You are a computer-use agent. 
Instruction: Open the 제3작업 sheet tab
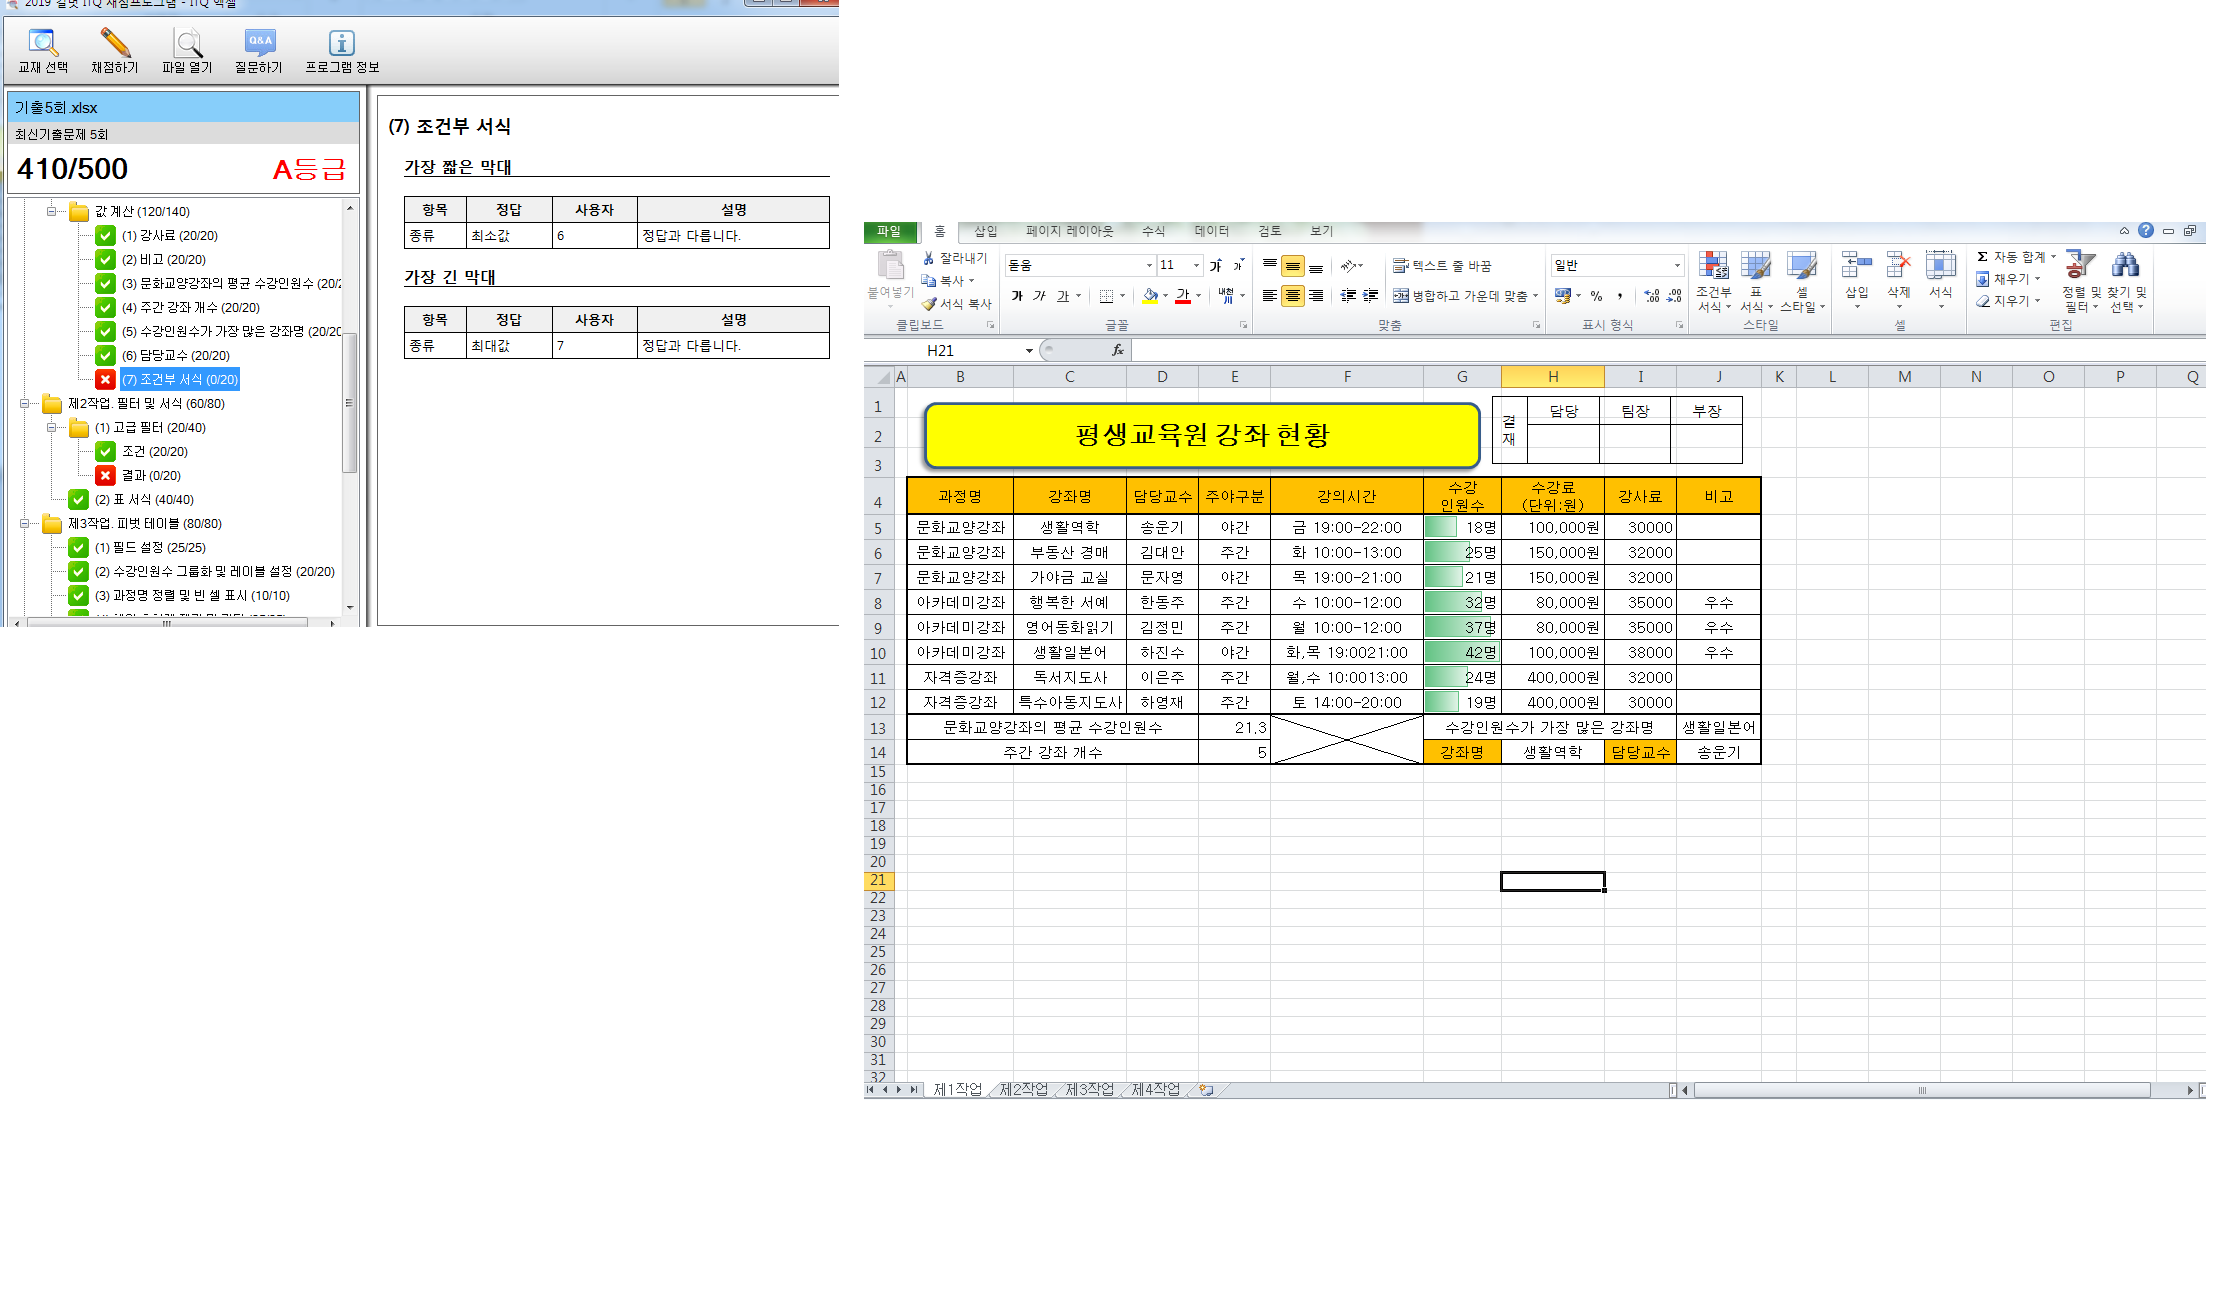pos(1089,1089)
